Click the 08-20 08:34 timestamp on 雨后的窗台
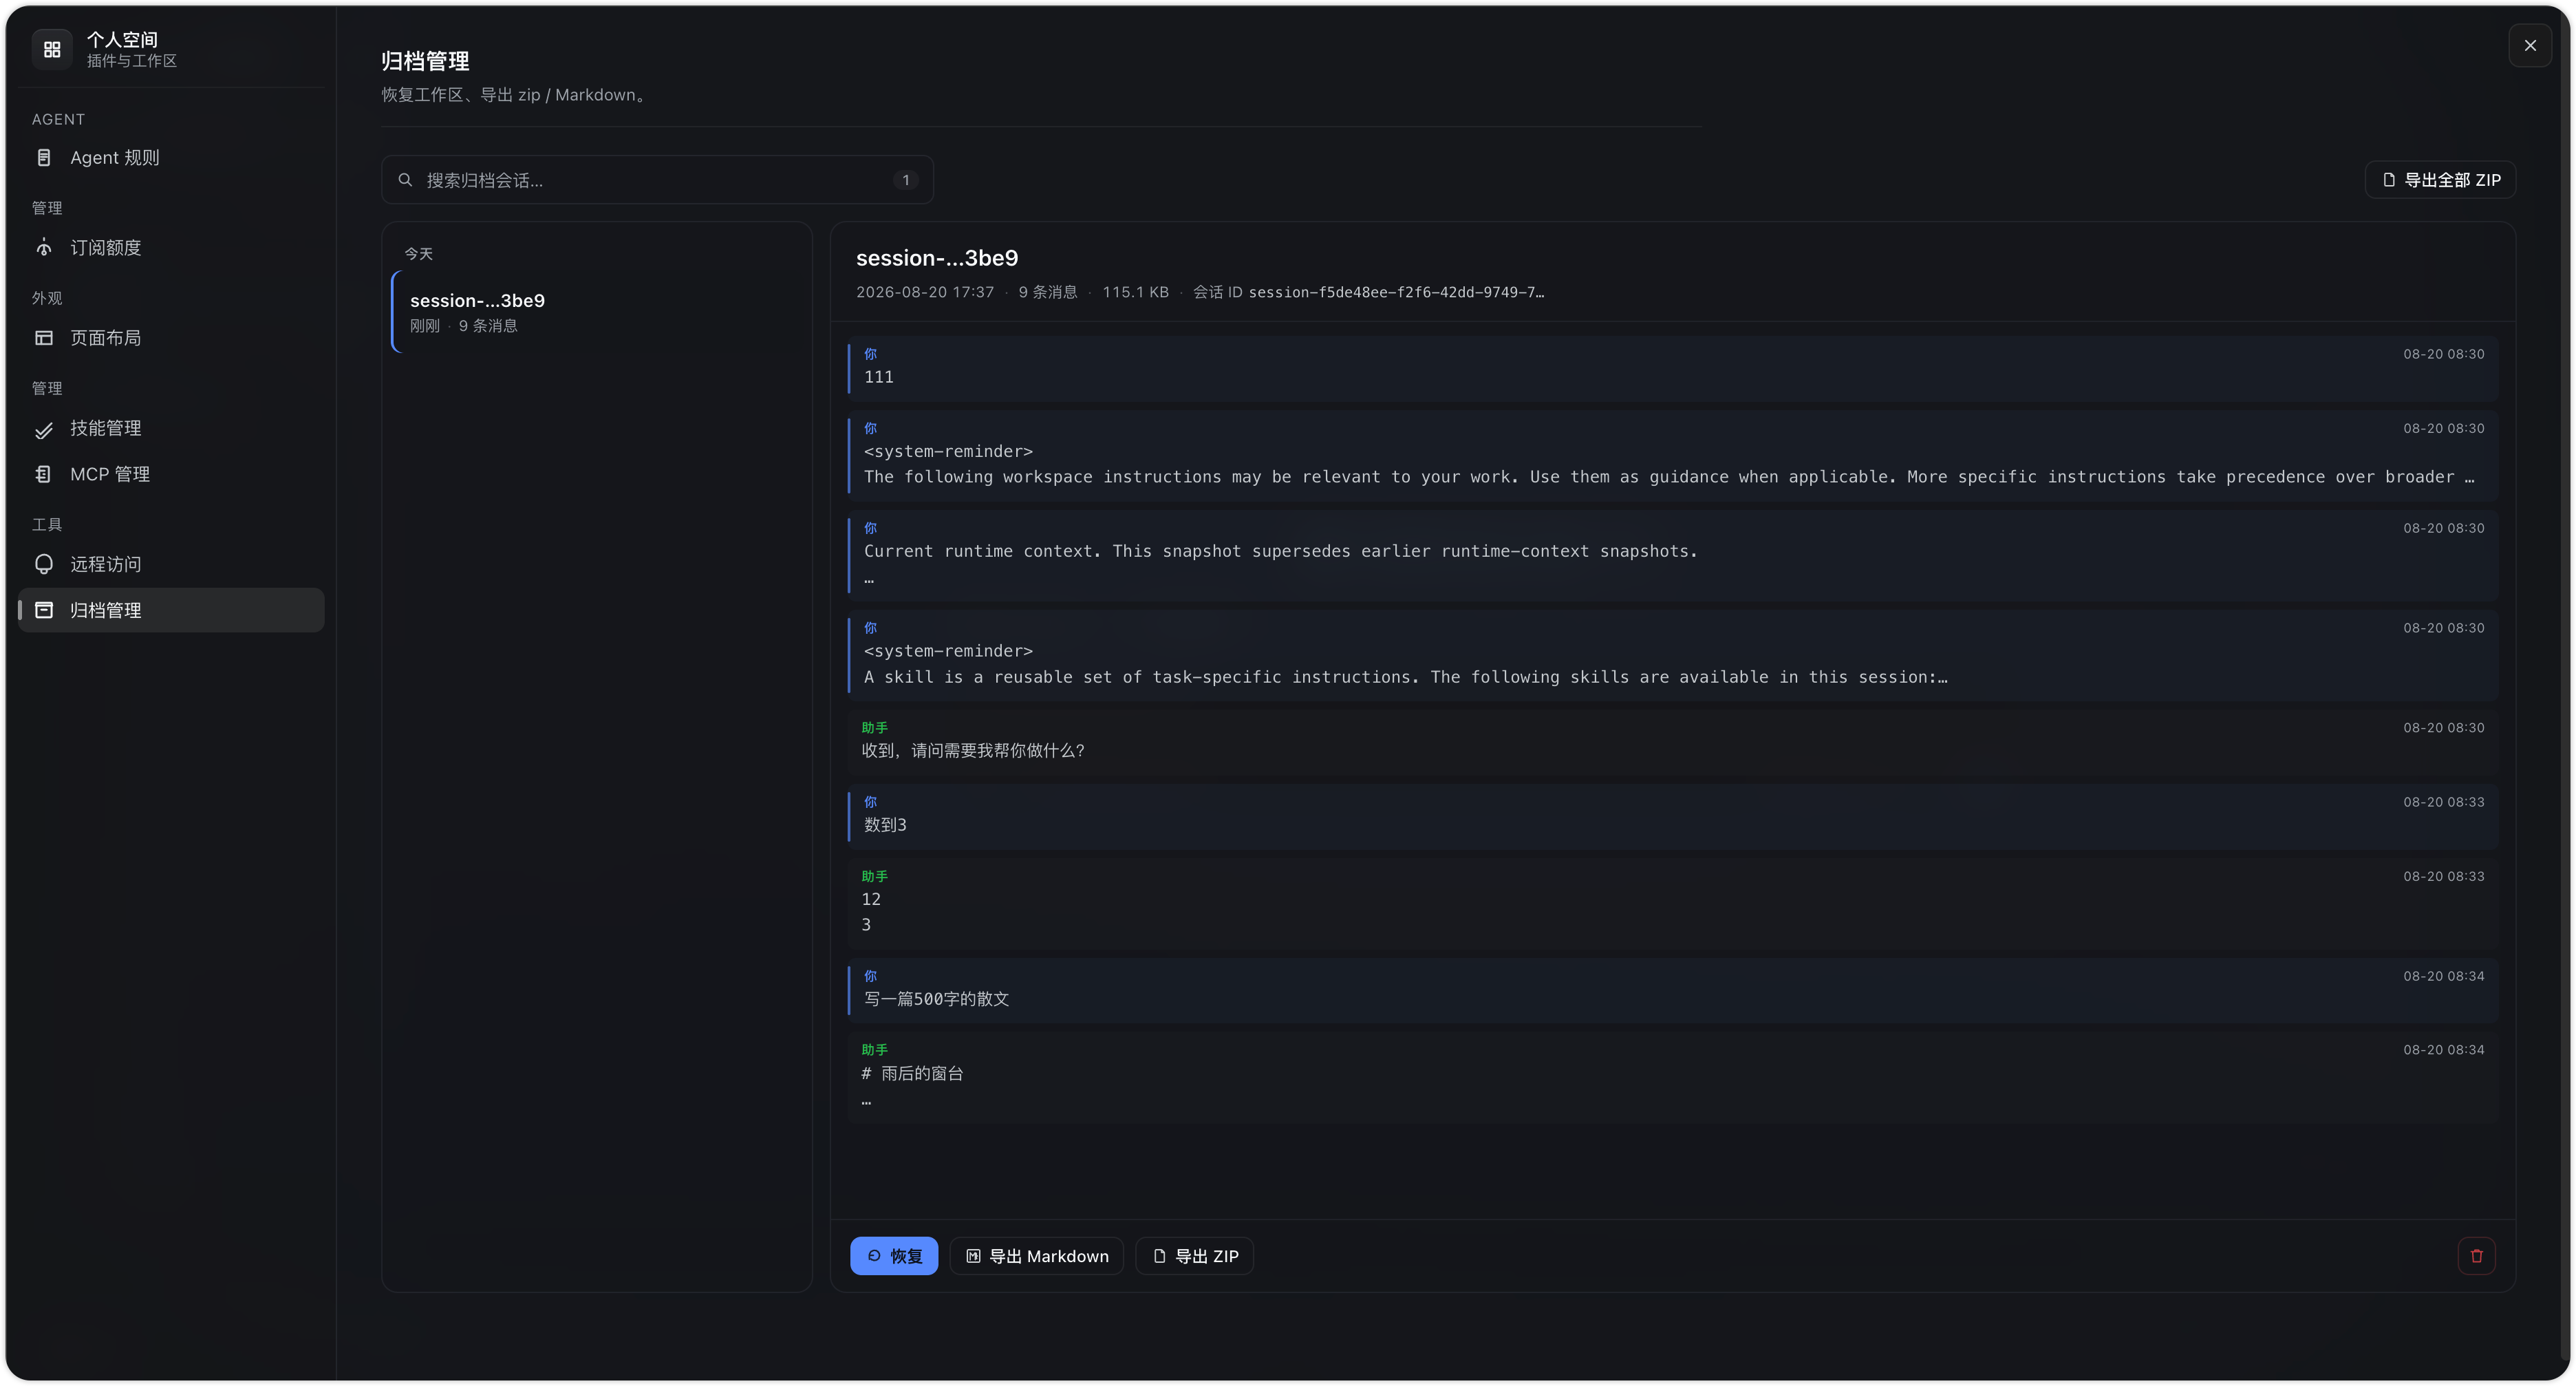Image resolution: width=2576 pixels, height=1386 pixels. [x=2443, y=1050]
